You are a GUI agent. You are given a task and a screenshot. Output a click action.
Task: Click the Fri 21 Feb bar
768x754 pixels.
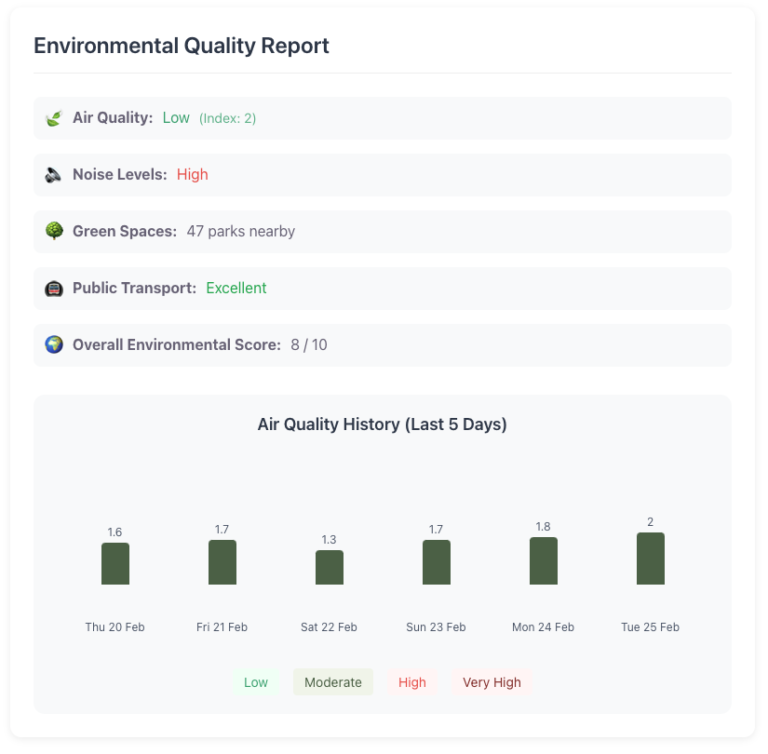[222, 563]
